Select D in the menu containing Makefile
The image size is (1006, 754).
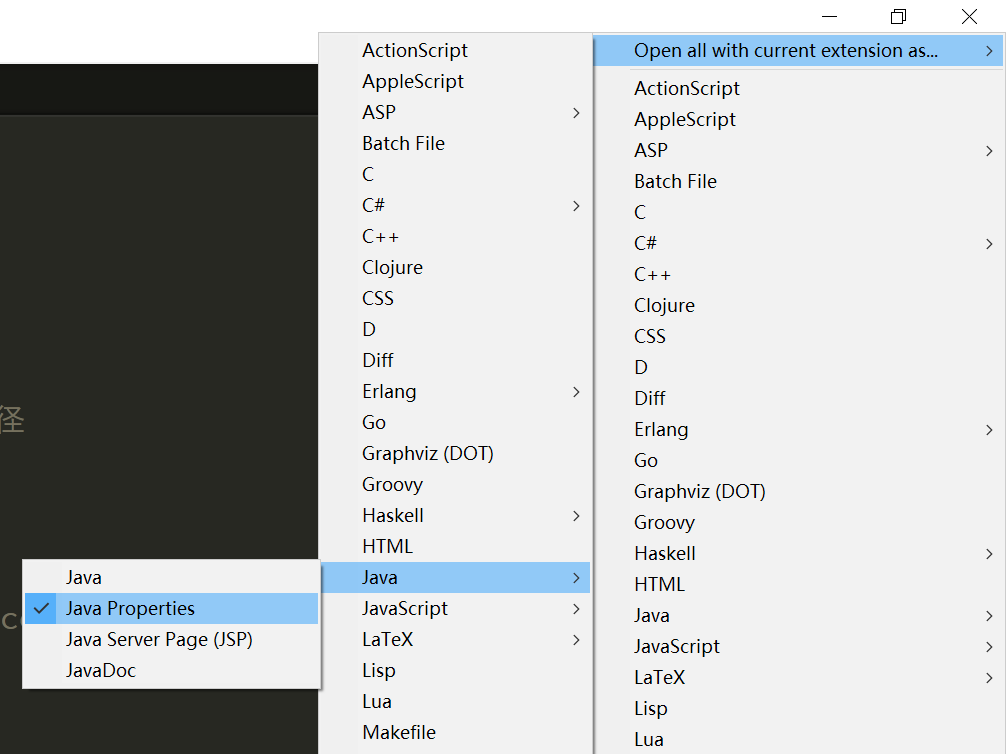(x=455, y=329)
